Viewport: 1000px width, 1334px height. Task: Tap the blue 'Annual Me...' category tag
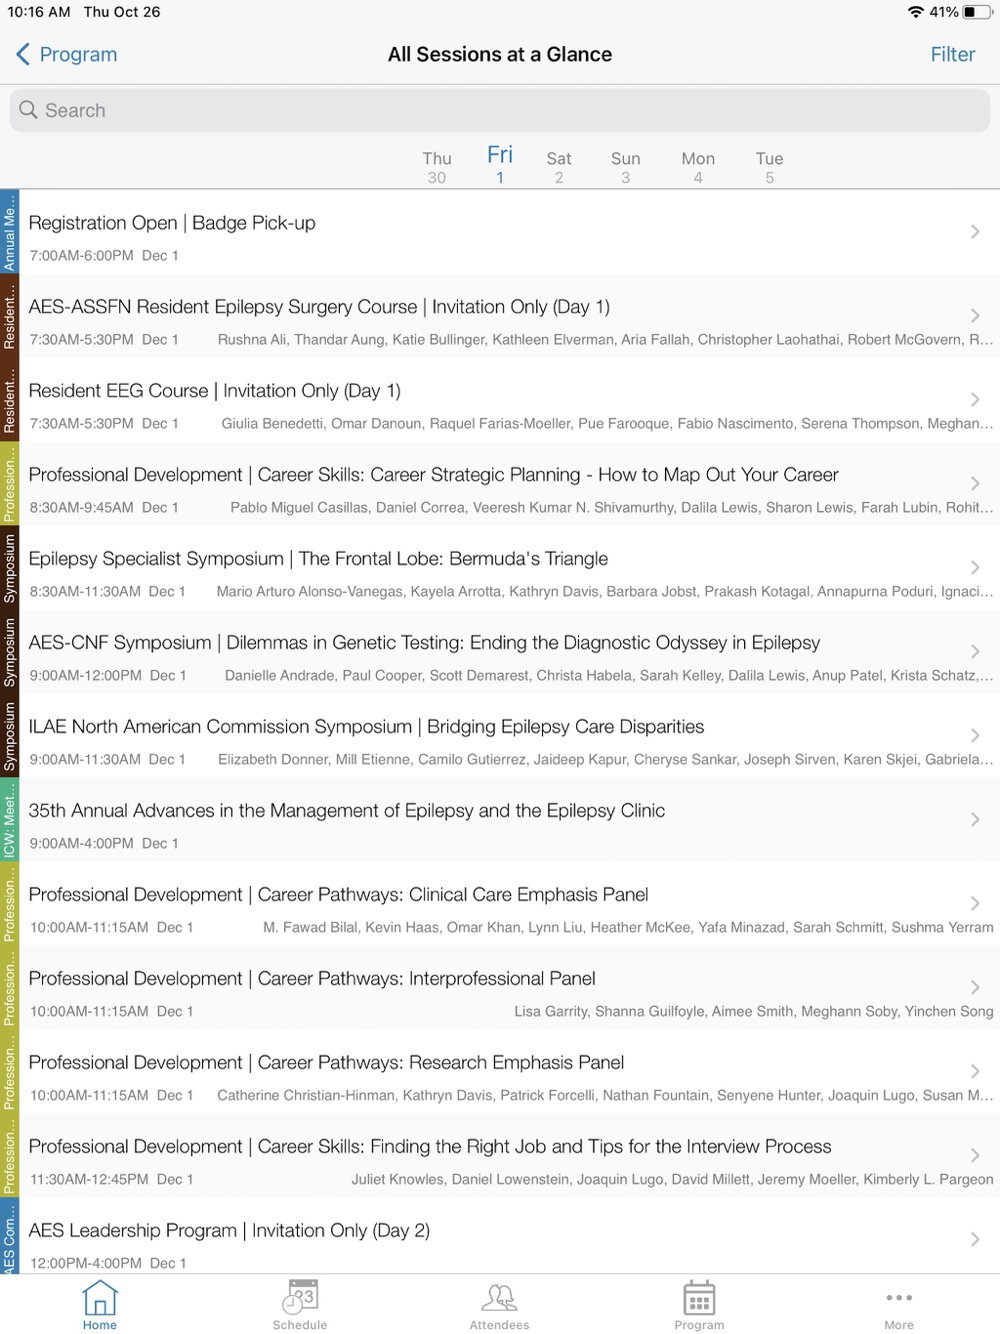(9, 232)
